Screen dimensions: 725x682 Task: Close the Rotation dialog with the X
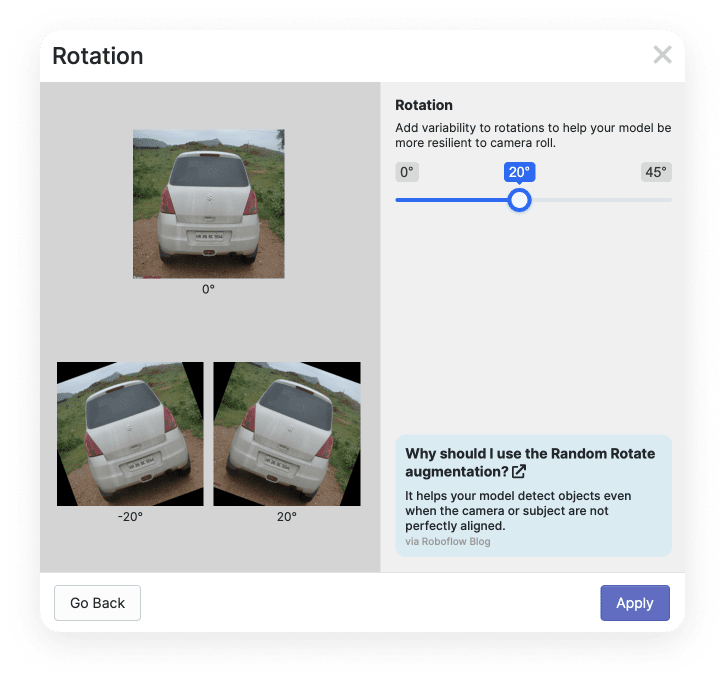pos(662,55)
